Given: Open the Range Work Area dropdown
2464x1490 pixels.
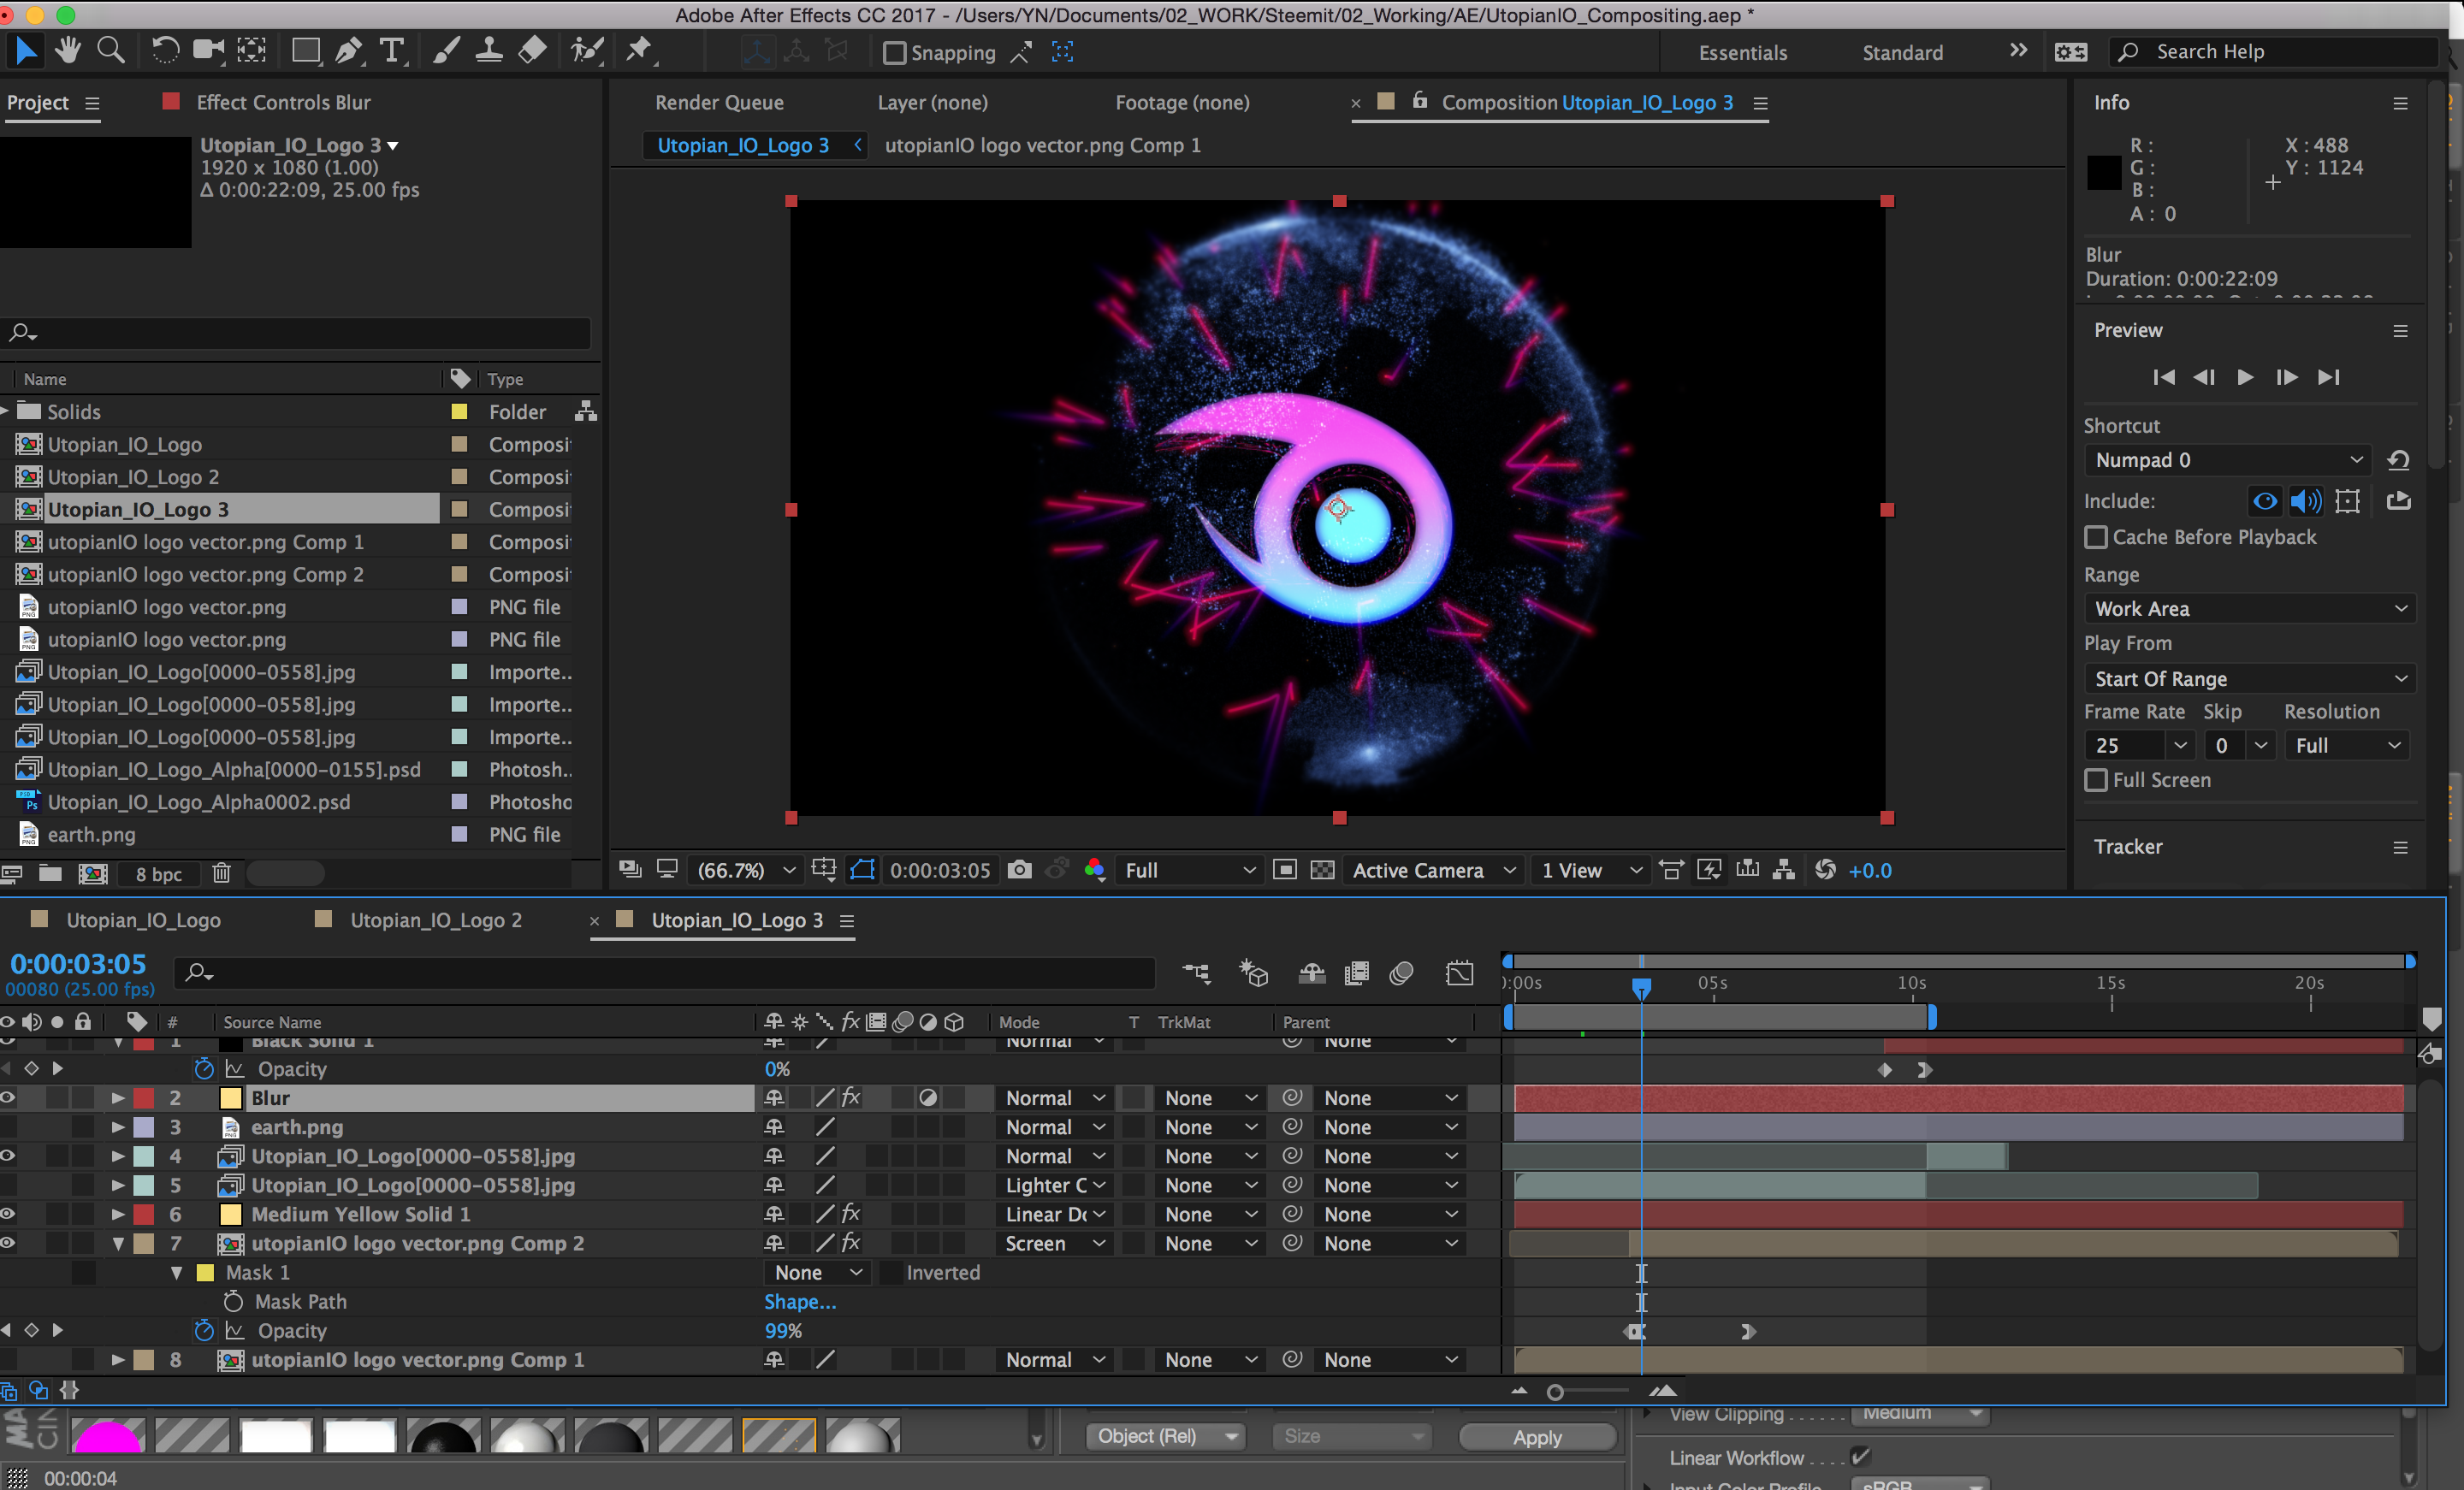Looking at the screenshot, I should tap(2250, 609).
